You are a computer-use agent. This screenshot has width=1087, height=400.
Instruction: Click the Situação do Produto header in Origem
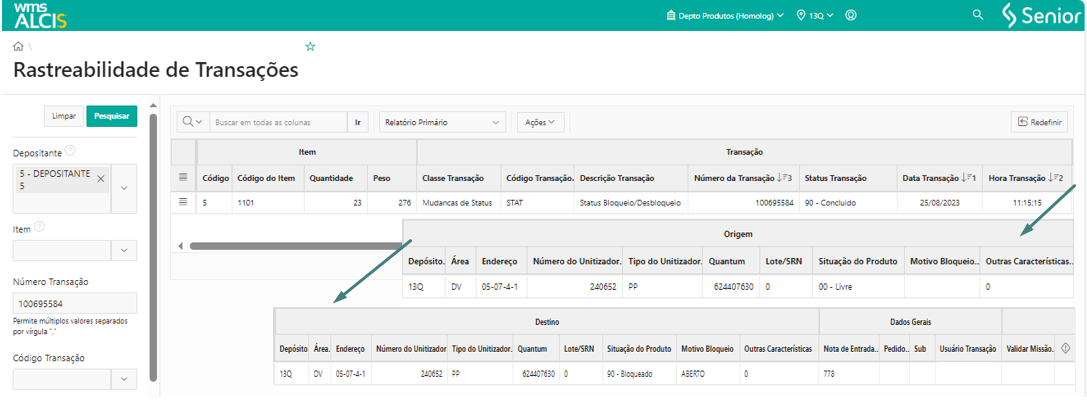click(858, 261)
